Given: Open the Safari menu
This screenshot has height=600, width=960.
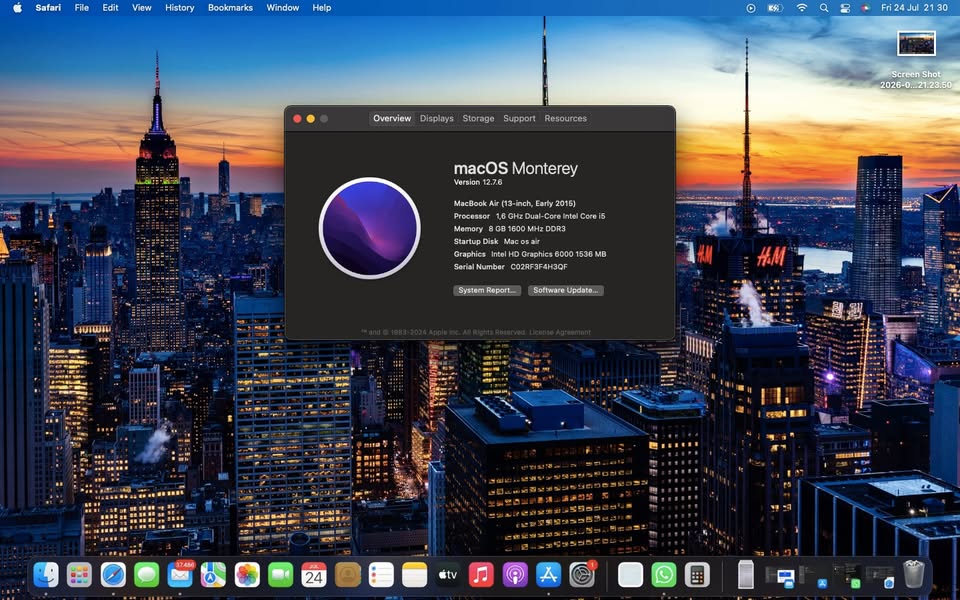Looking at the screenshot, I should pos(48,8).
